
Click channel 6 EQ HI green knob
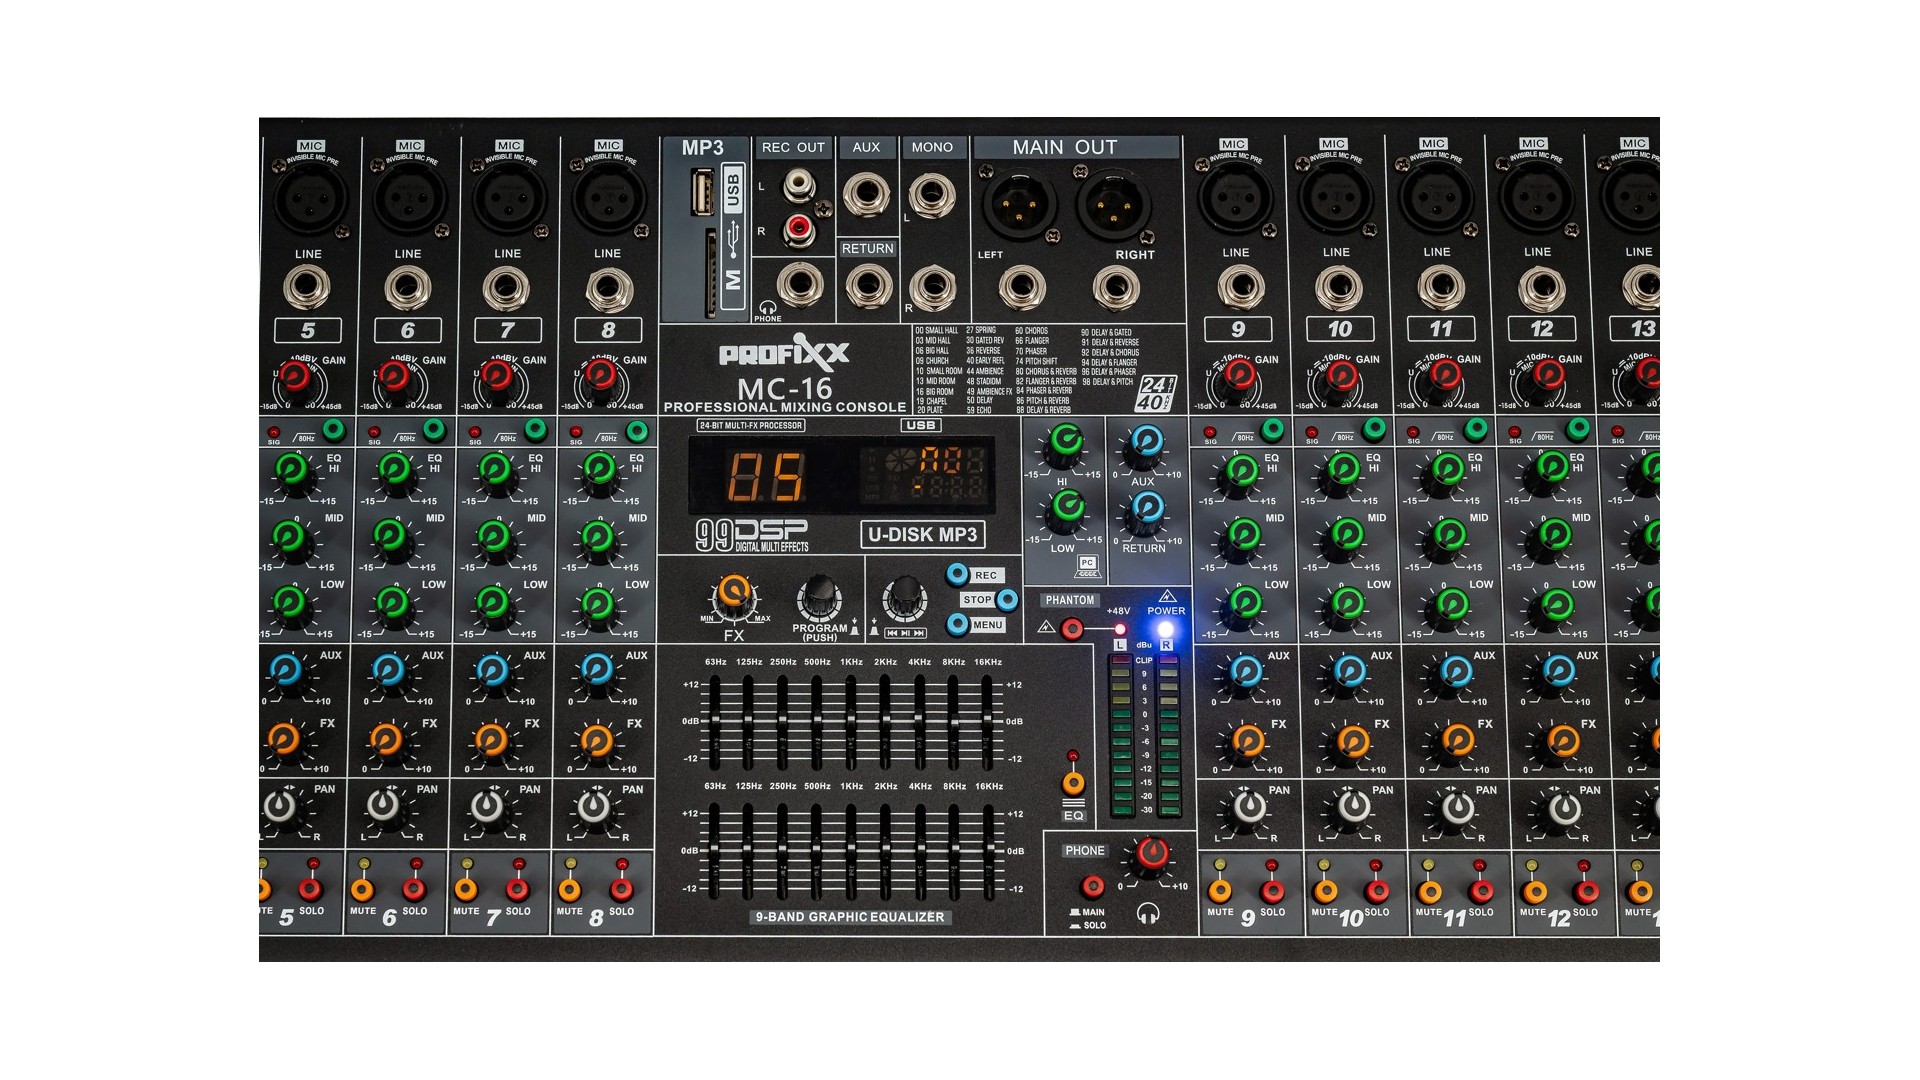394,469
